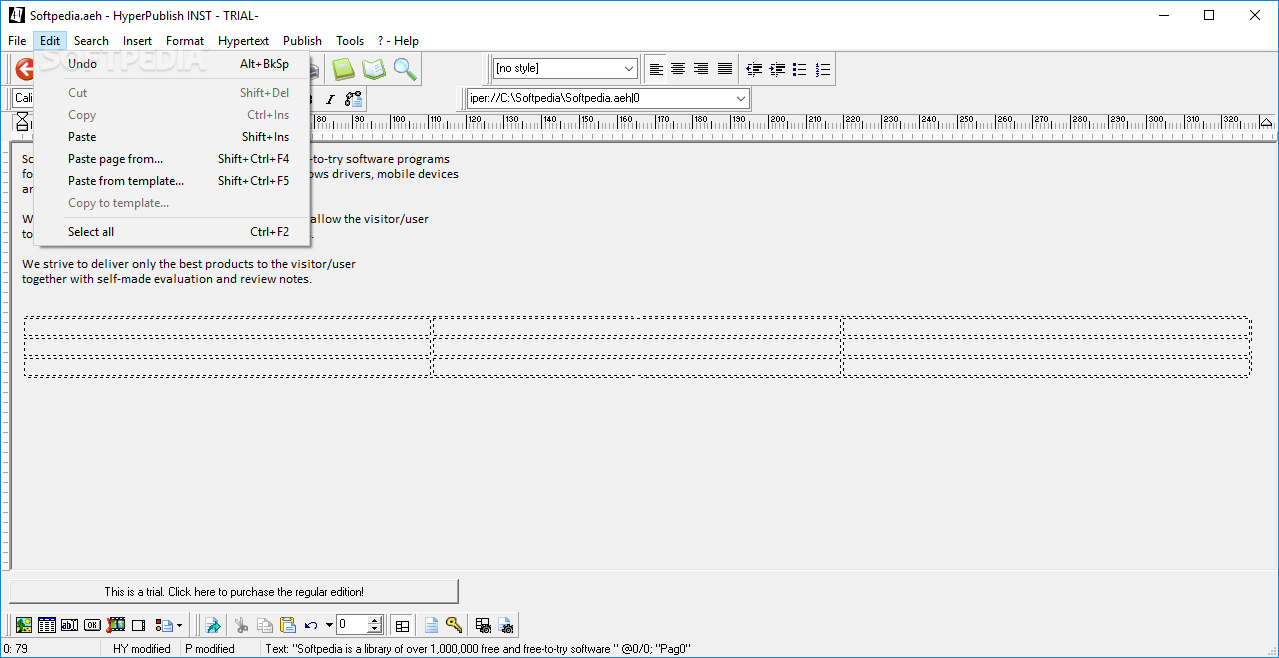The width and height of the screenshot is (1279, 658).
Task: Open the magnifying glass search tool
Action: [405, 69]
